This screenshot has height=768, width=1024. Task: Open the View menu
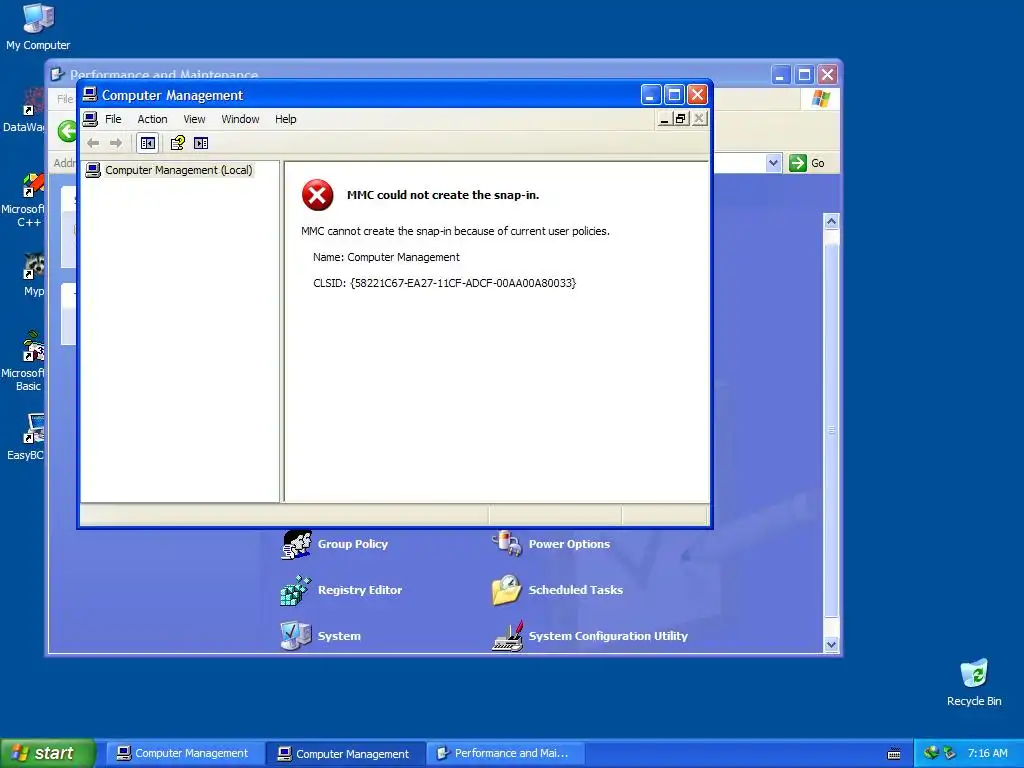194,119
